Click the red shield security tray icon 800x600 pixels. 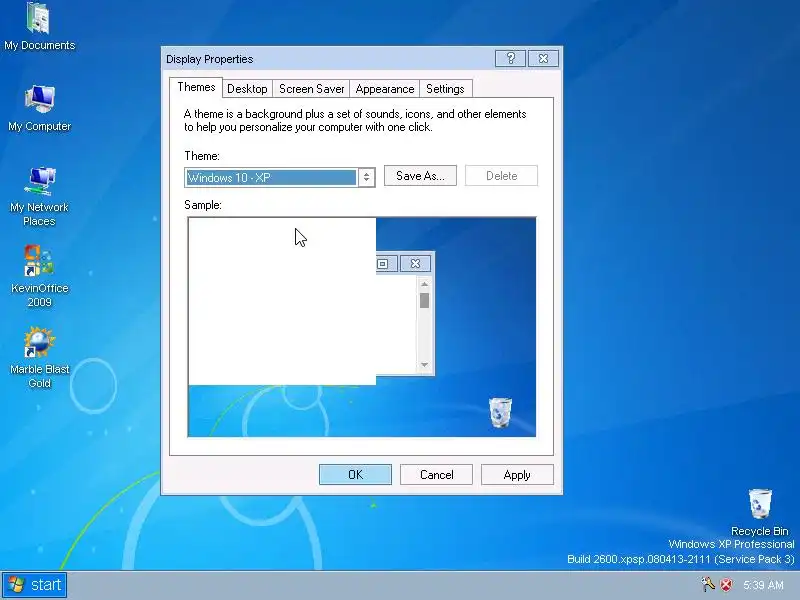[x=726, y=585]
